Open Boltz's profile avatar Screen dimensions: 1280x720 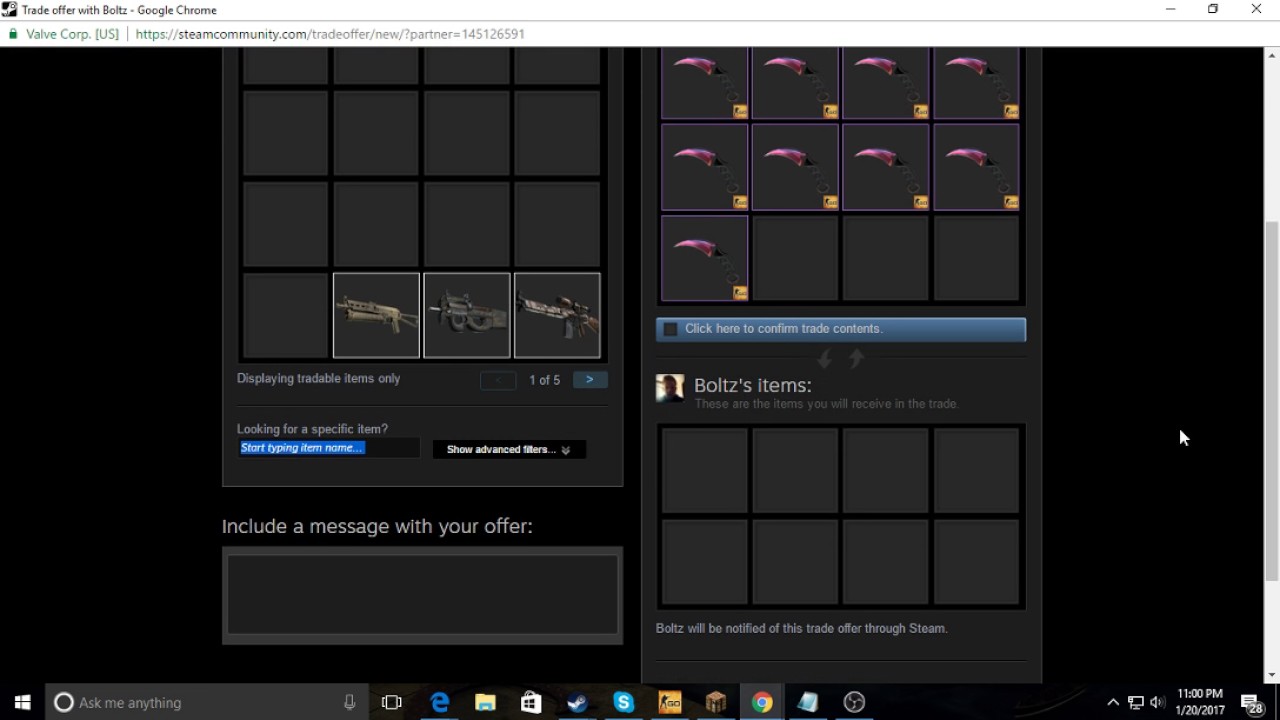tap(670, 389)
